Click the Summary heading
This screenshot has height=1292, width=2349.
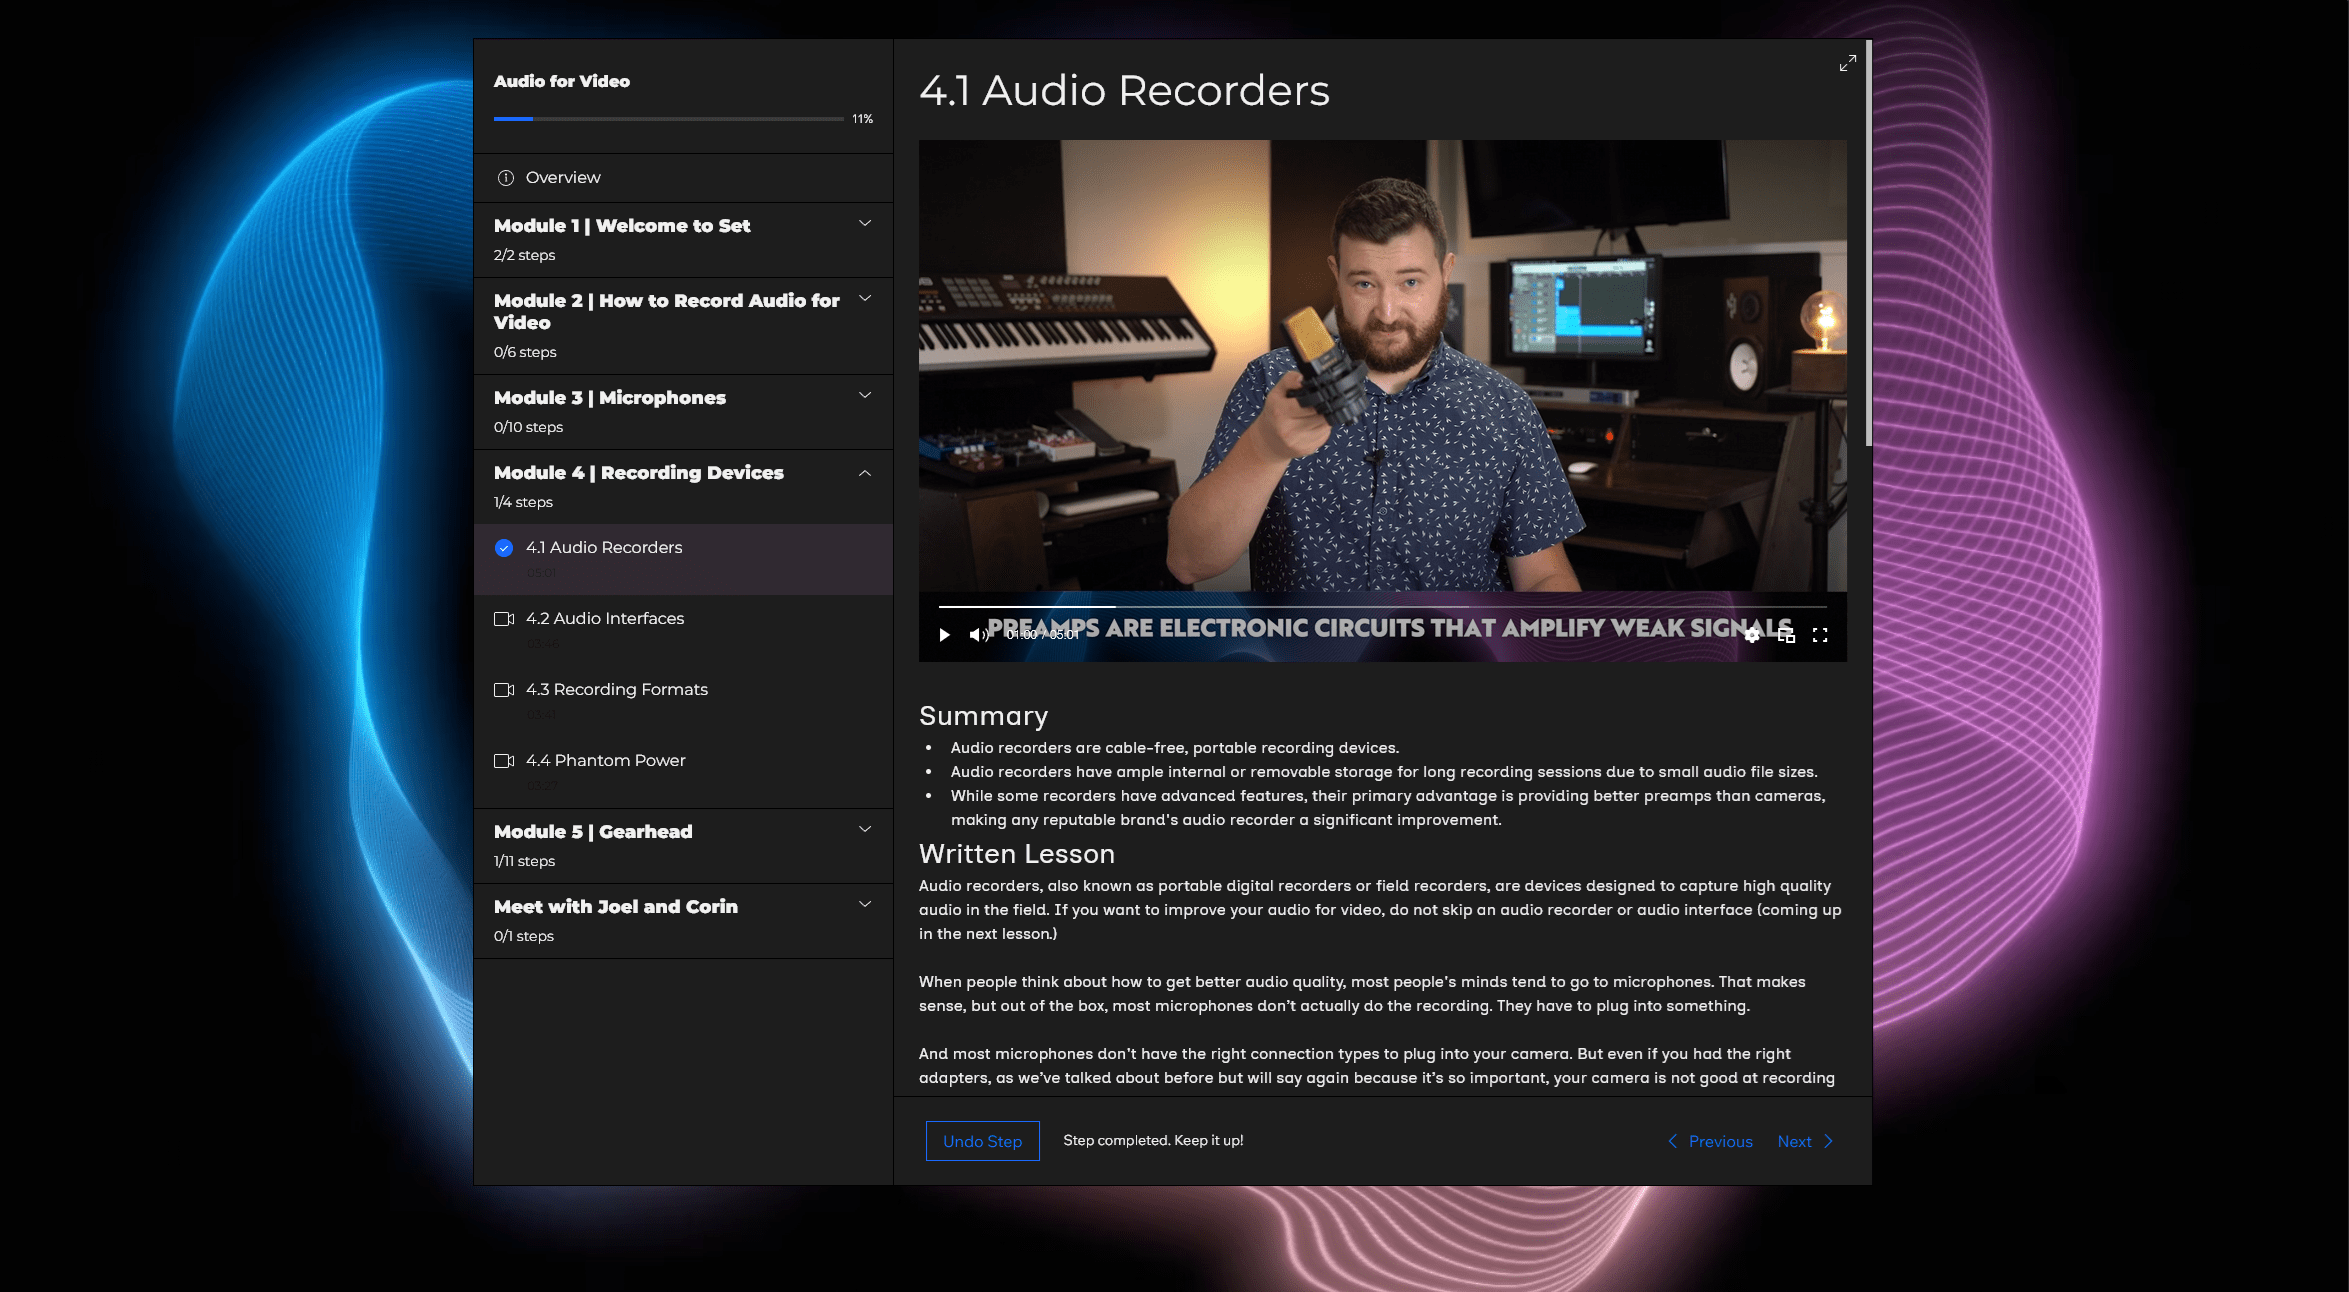point(983,716)
